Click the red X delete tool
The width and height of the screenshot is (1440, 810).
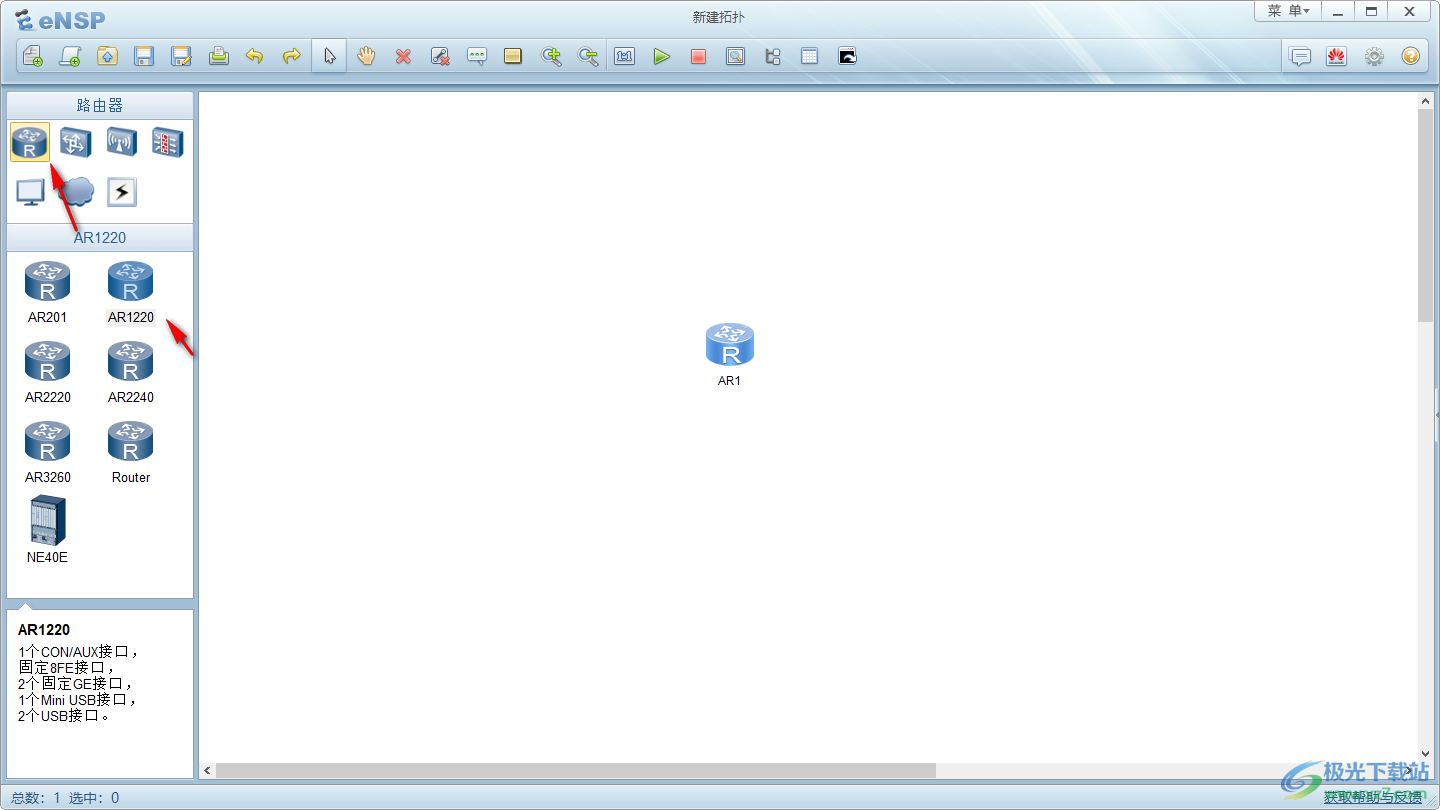[403, 57]
